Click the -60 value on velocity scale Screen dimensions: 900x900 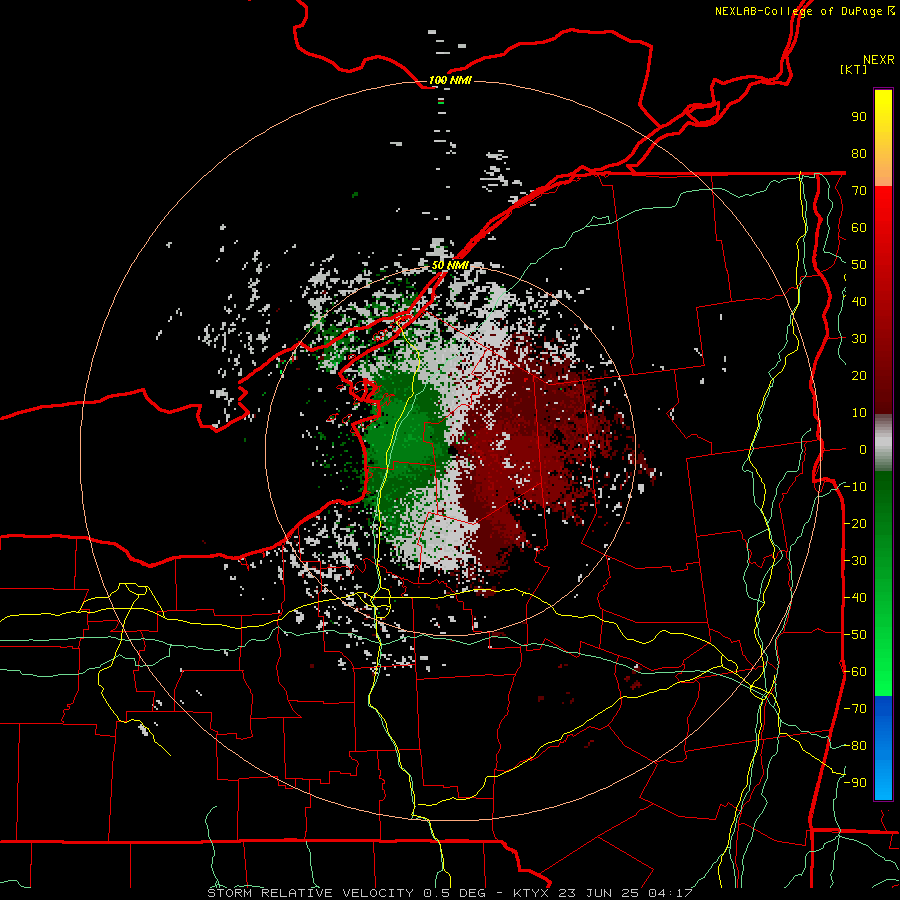pyautogui.click(x=855, y=672)
